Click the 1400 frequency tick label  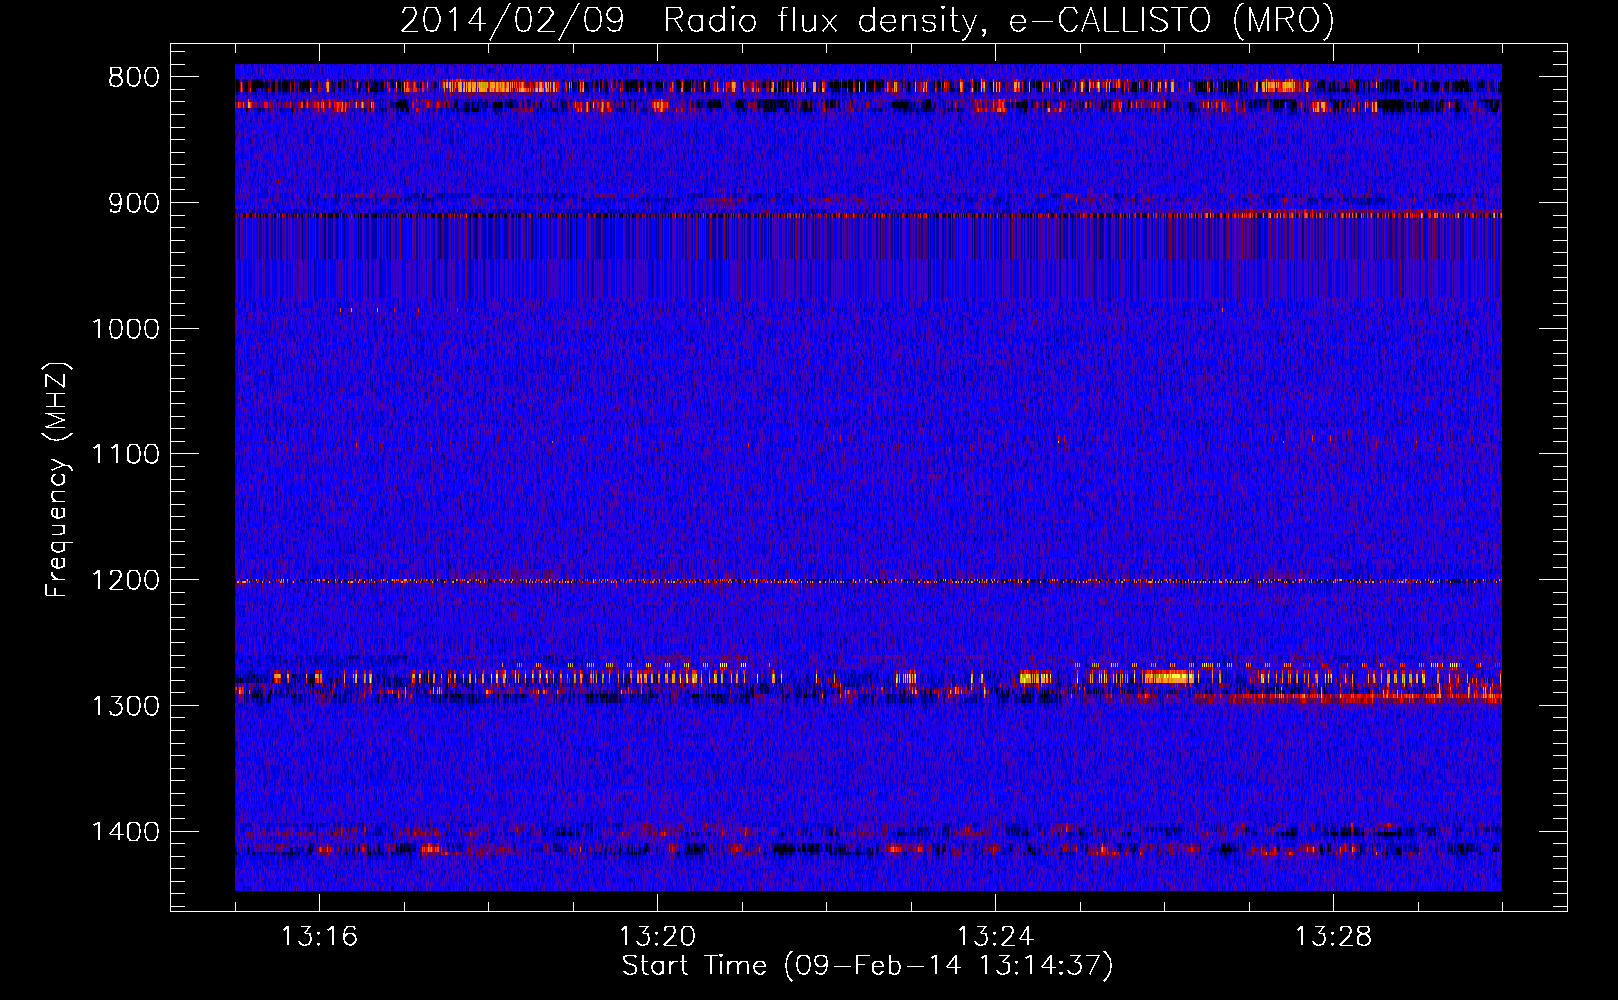(x=125, y=832)
